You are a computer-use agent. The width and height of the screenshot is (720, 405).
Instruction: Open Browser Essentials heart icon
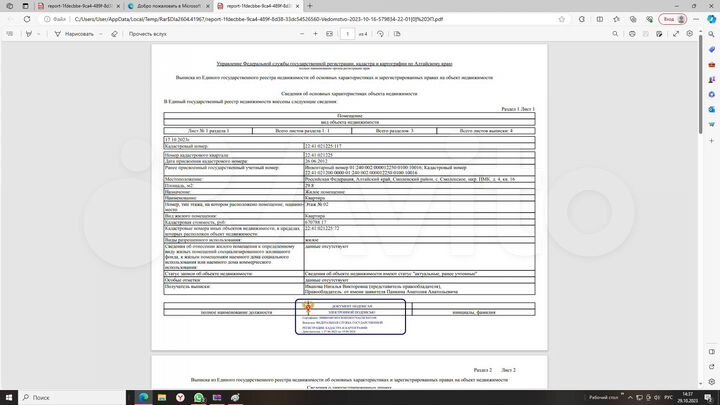[649, 19]
